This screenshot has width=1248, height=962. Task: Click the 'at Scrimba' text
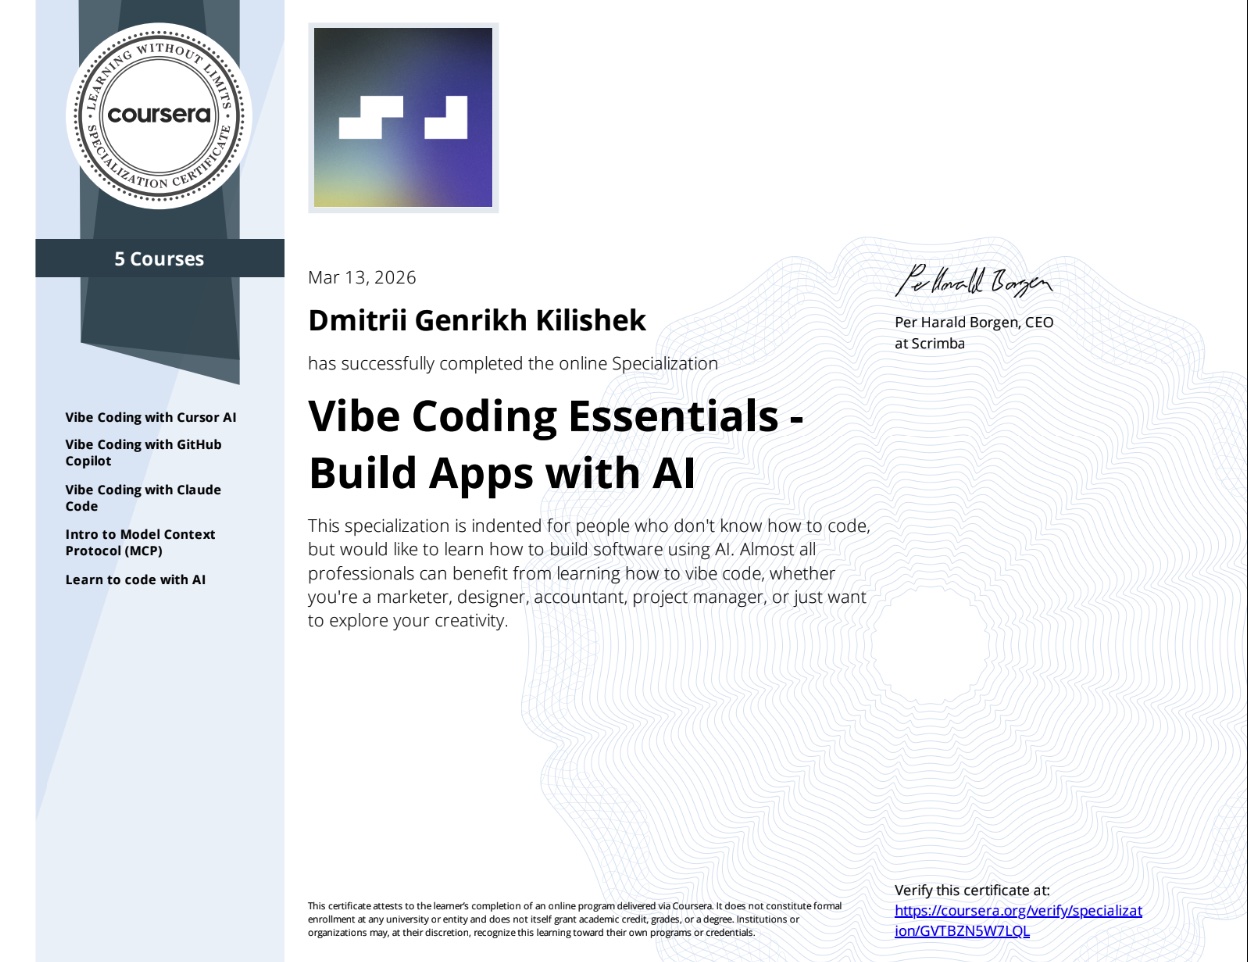point(929,343)
